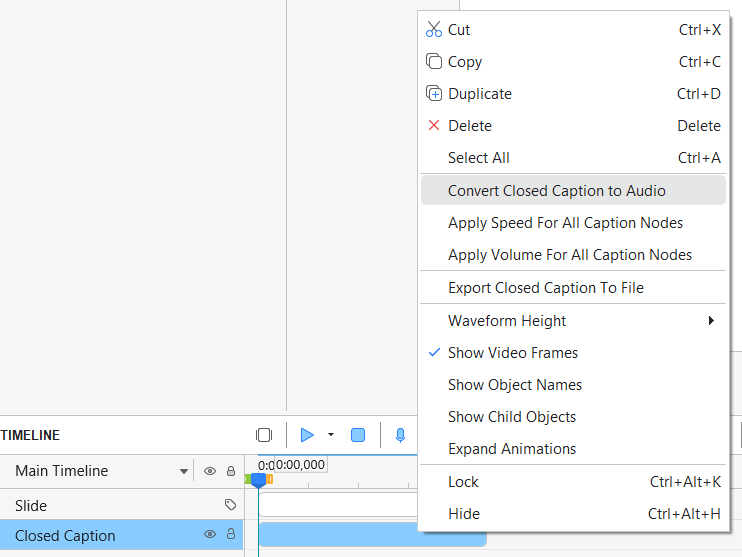Select the Slide timeline row
Viewport: 742px width, 557px height.
tap(122, 505)
